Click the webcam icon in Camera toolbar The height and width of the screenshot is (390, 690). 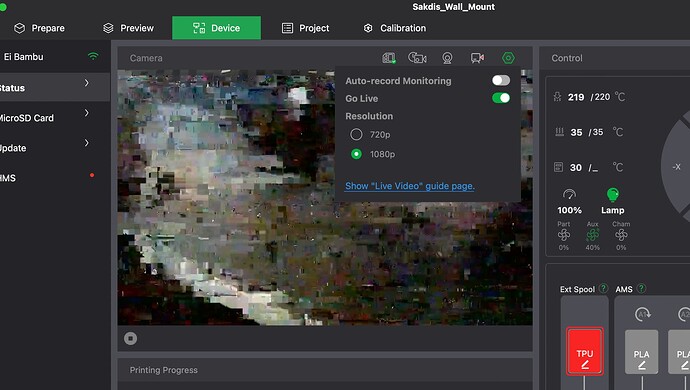[x=447, y=58]
